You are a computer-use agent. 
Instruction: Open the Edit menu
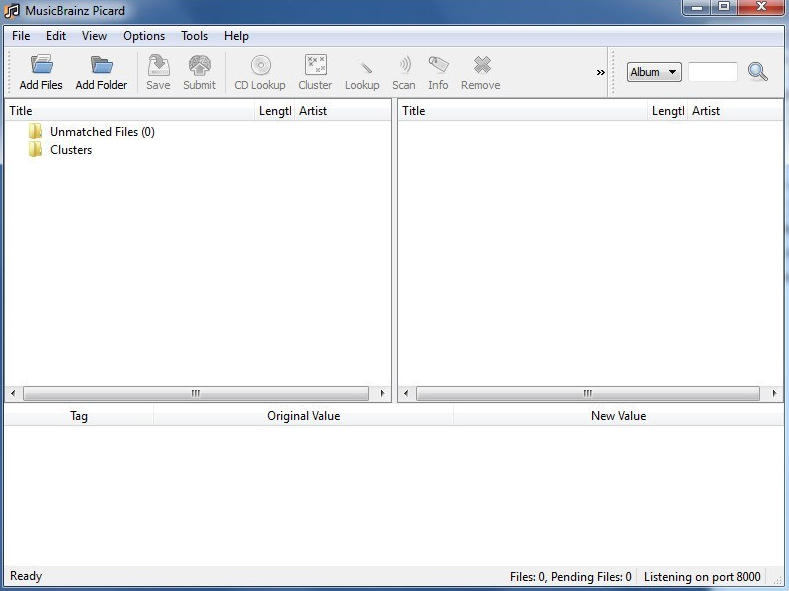point(56,36)
